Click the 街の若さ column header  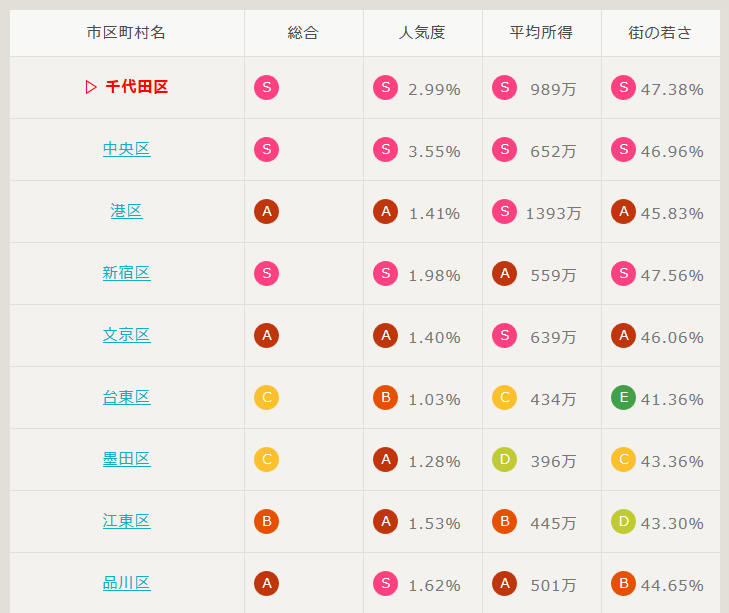[x=661, y=33]
